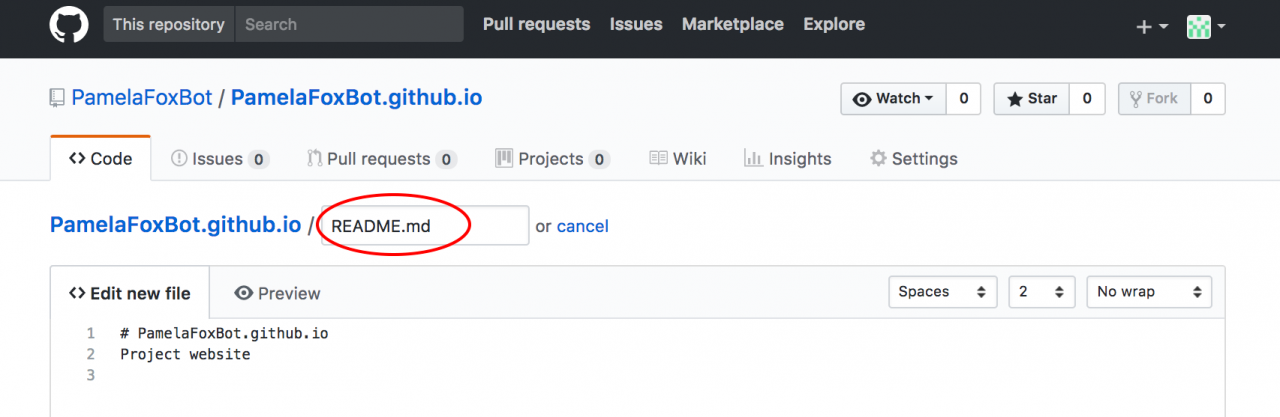Open the Pull requests repository tab
1280x417 pixels.
[381, 158]
